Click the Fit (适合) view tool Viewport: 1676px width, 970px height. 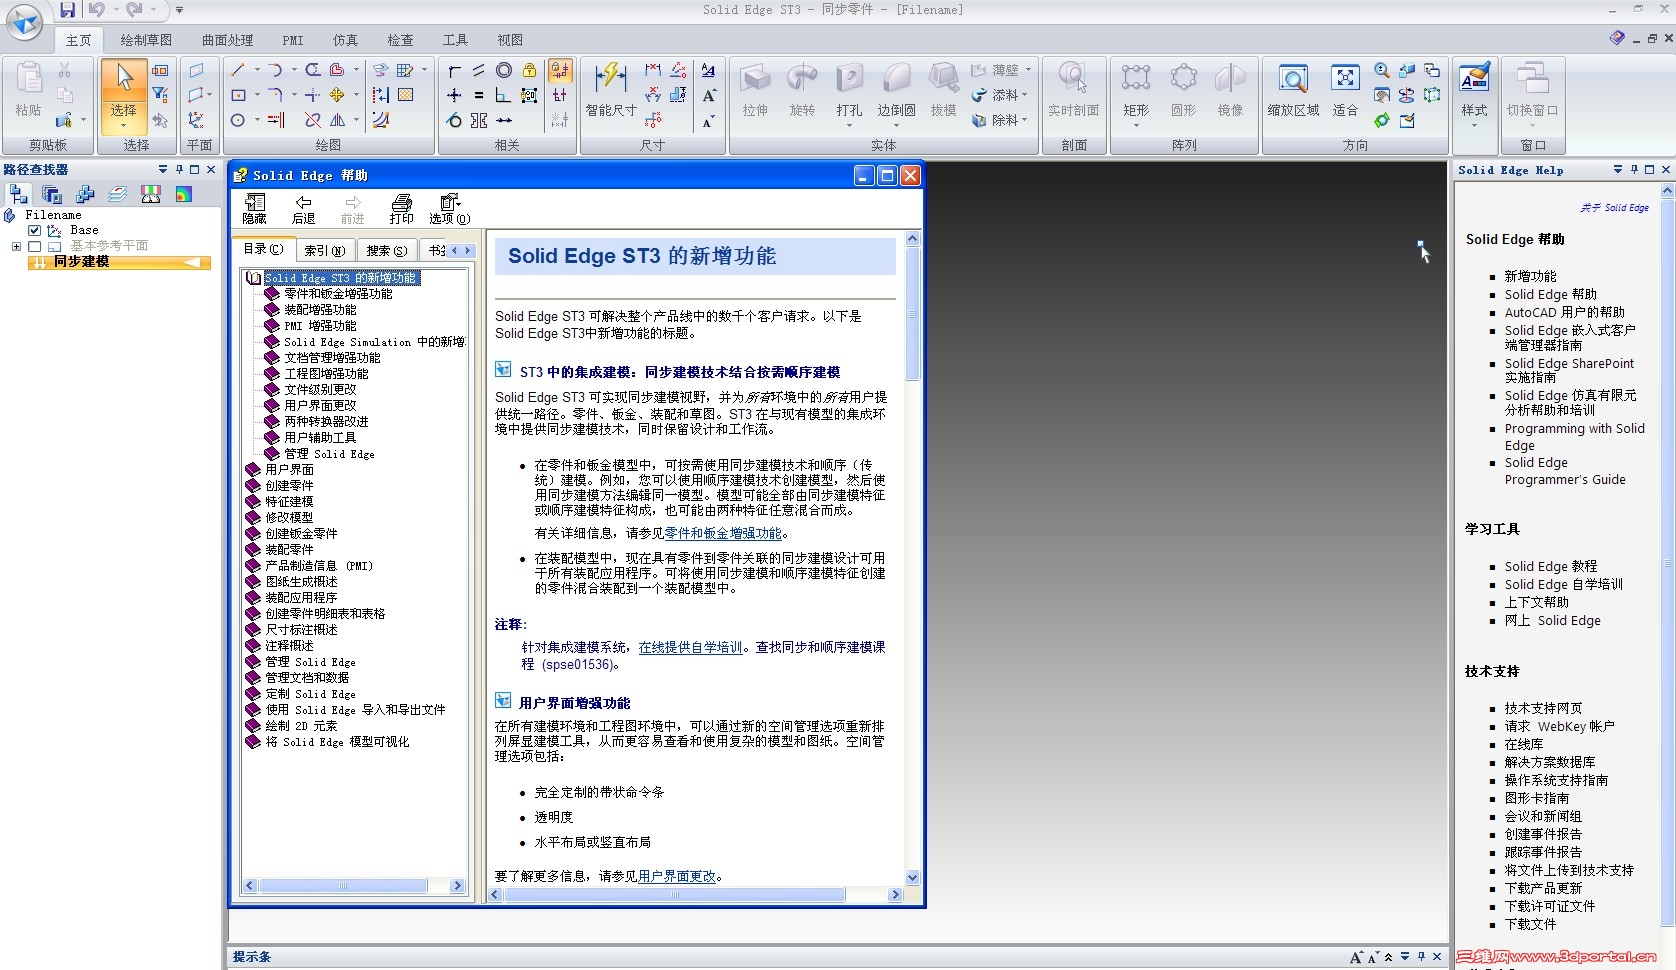pos(1345,90)
